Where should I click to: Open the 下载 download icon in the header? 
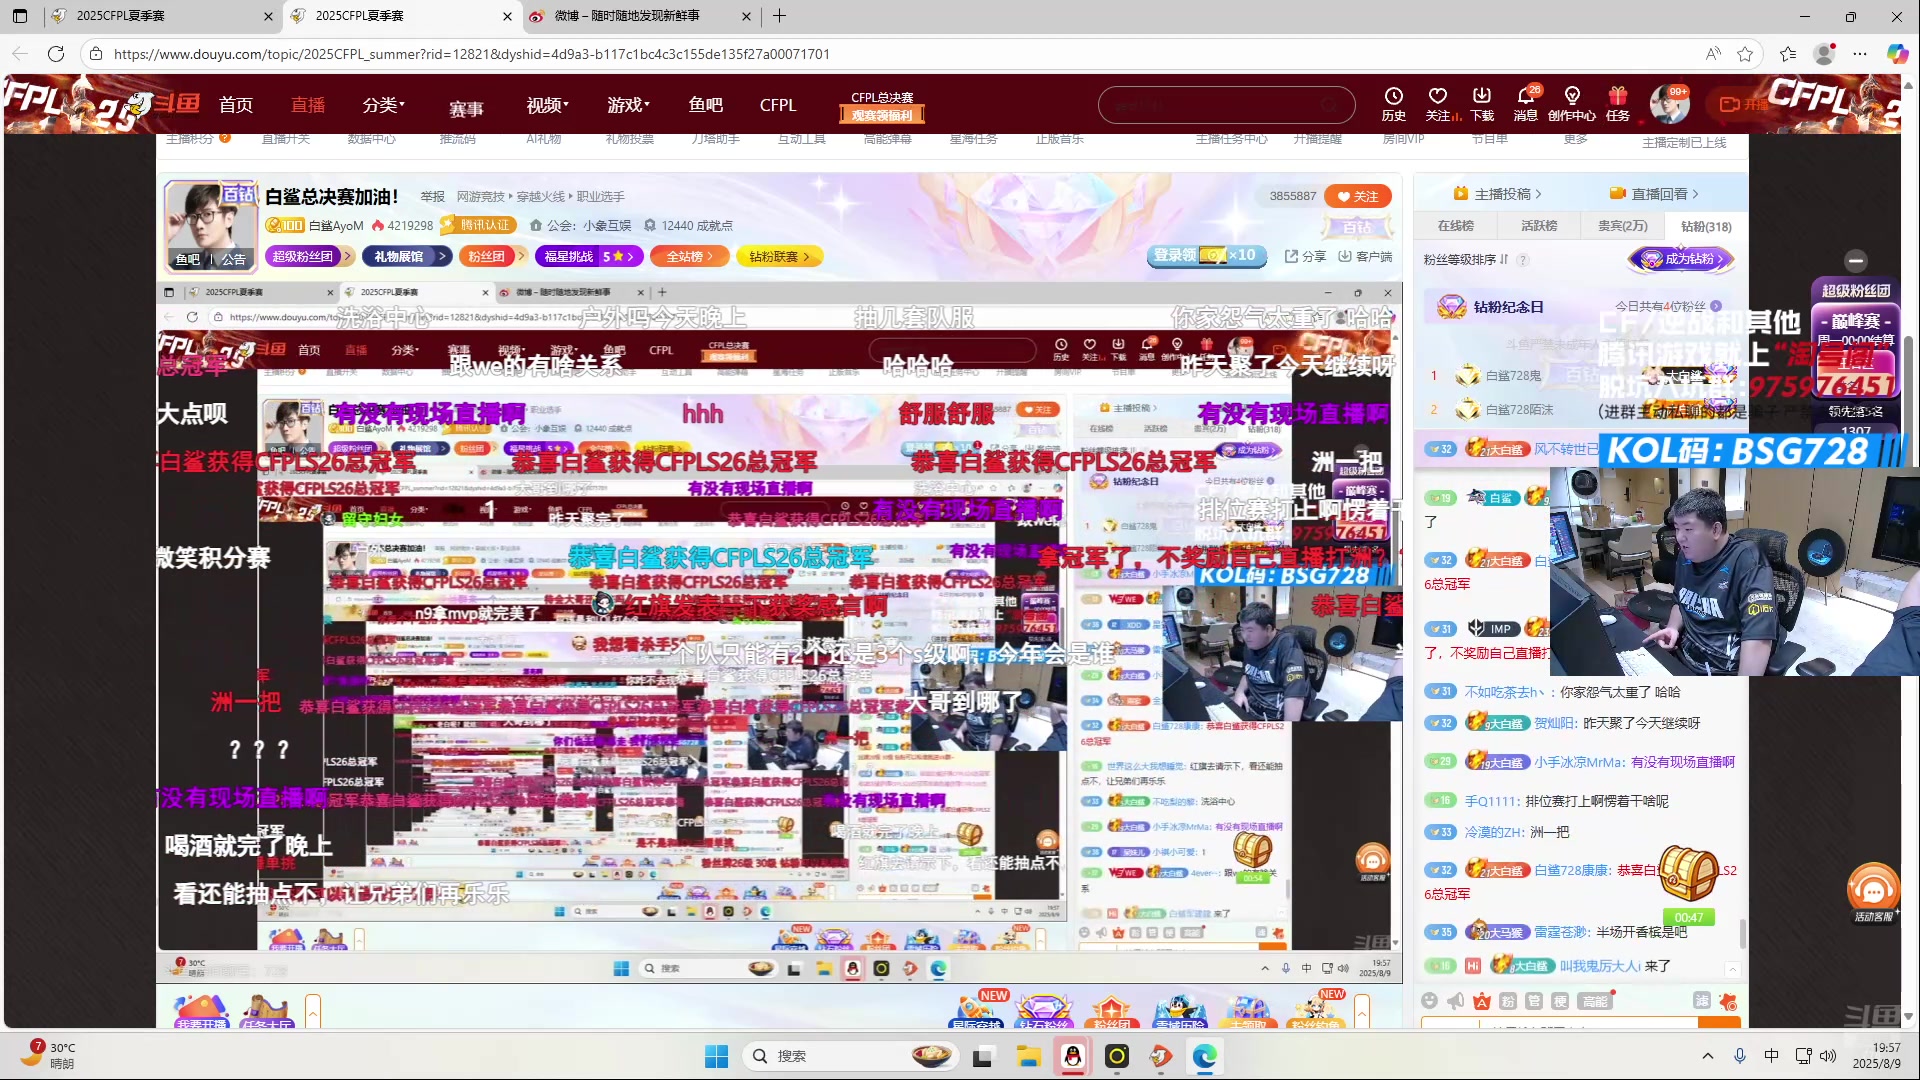click(x=1482, y=103)
